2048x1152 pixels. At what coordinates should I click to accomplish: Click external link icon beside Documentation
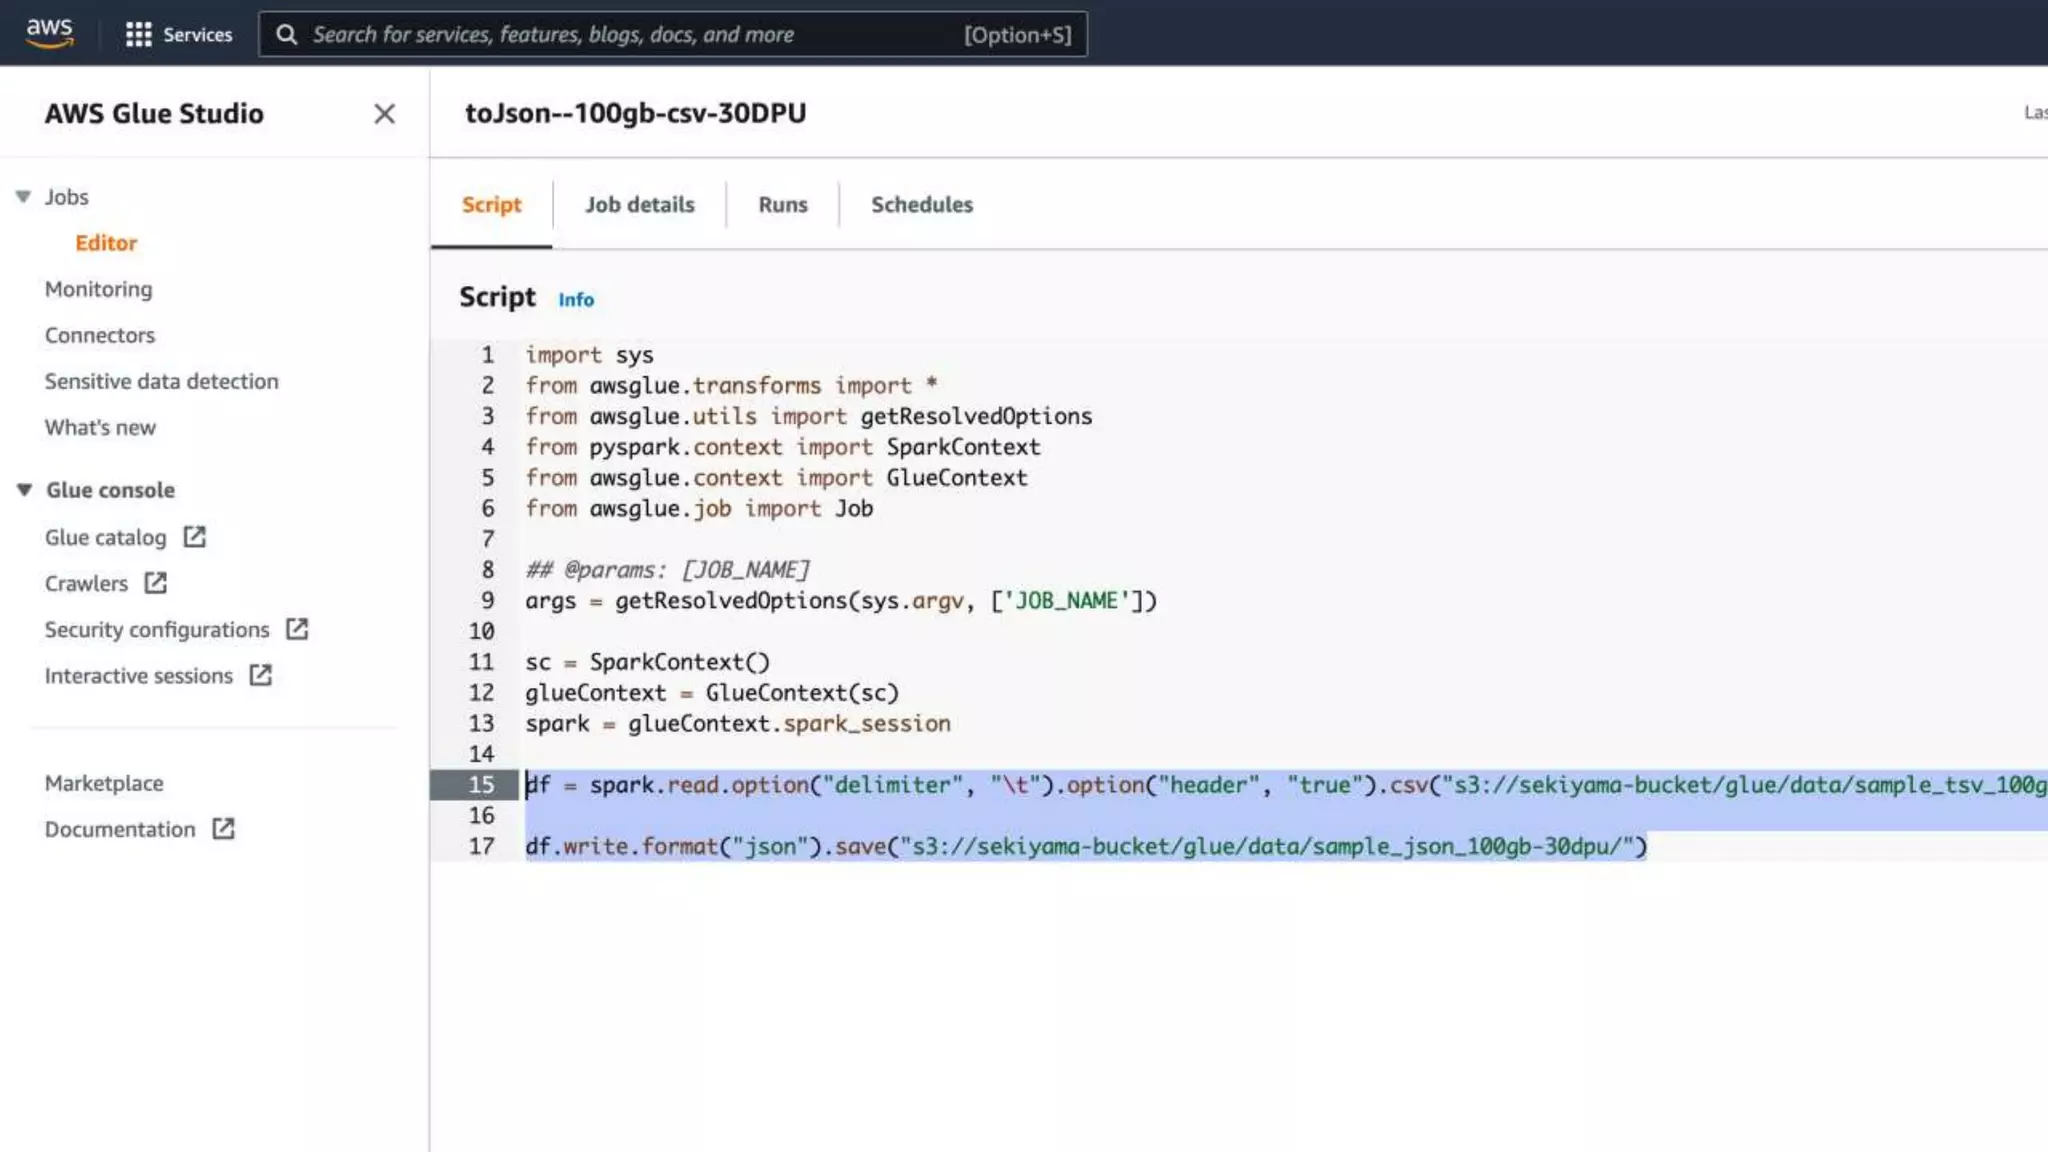click(x=223, y=829)
